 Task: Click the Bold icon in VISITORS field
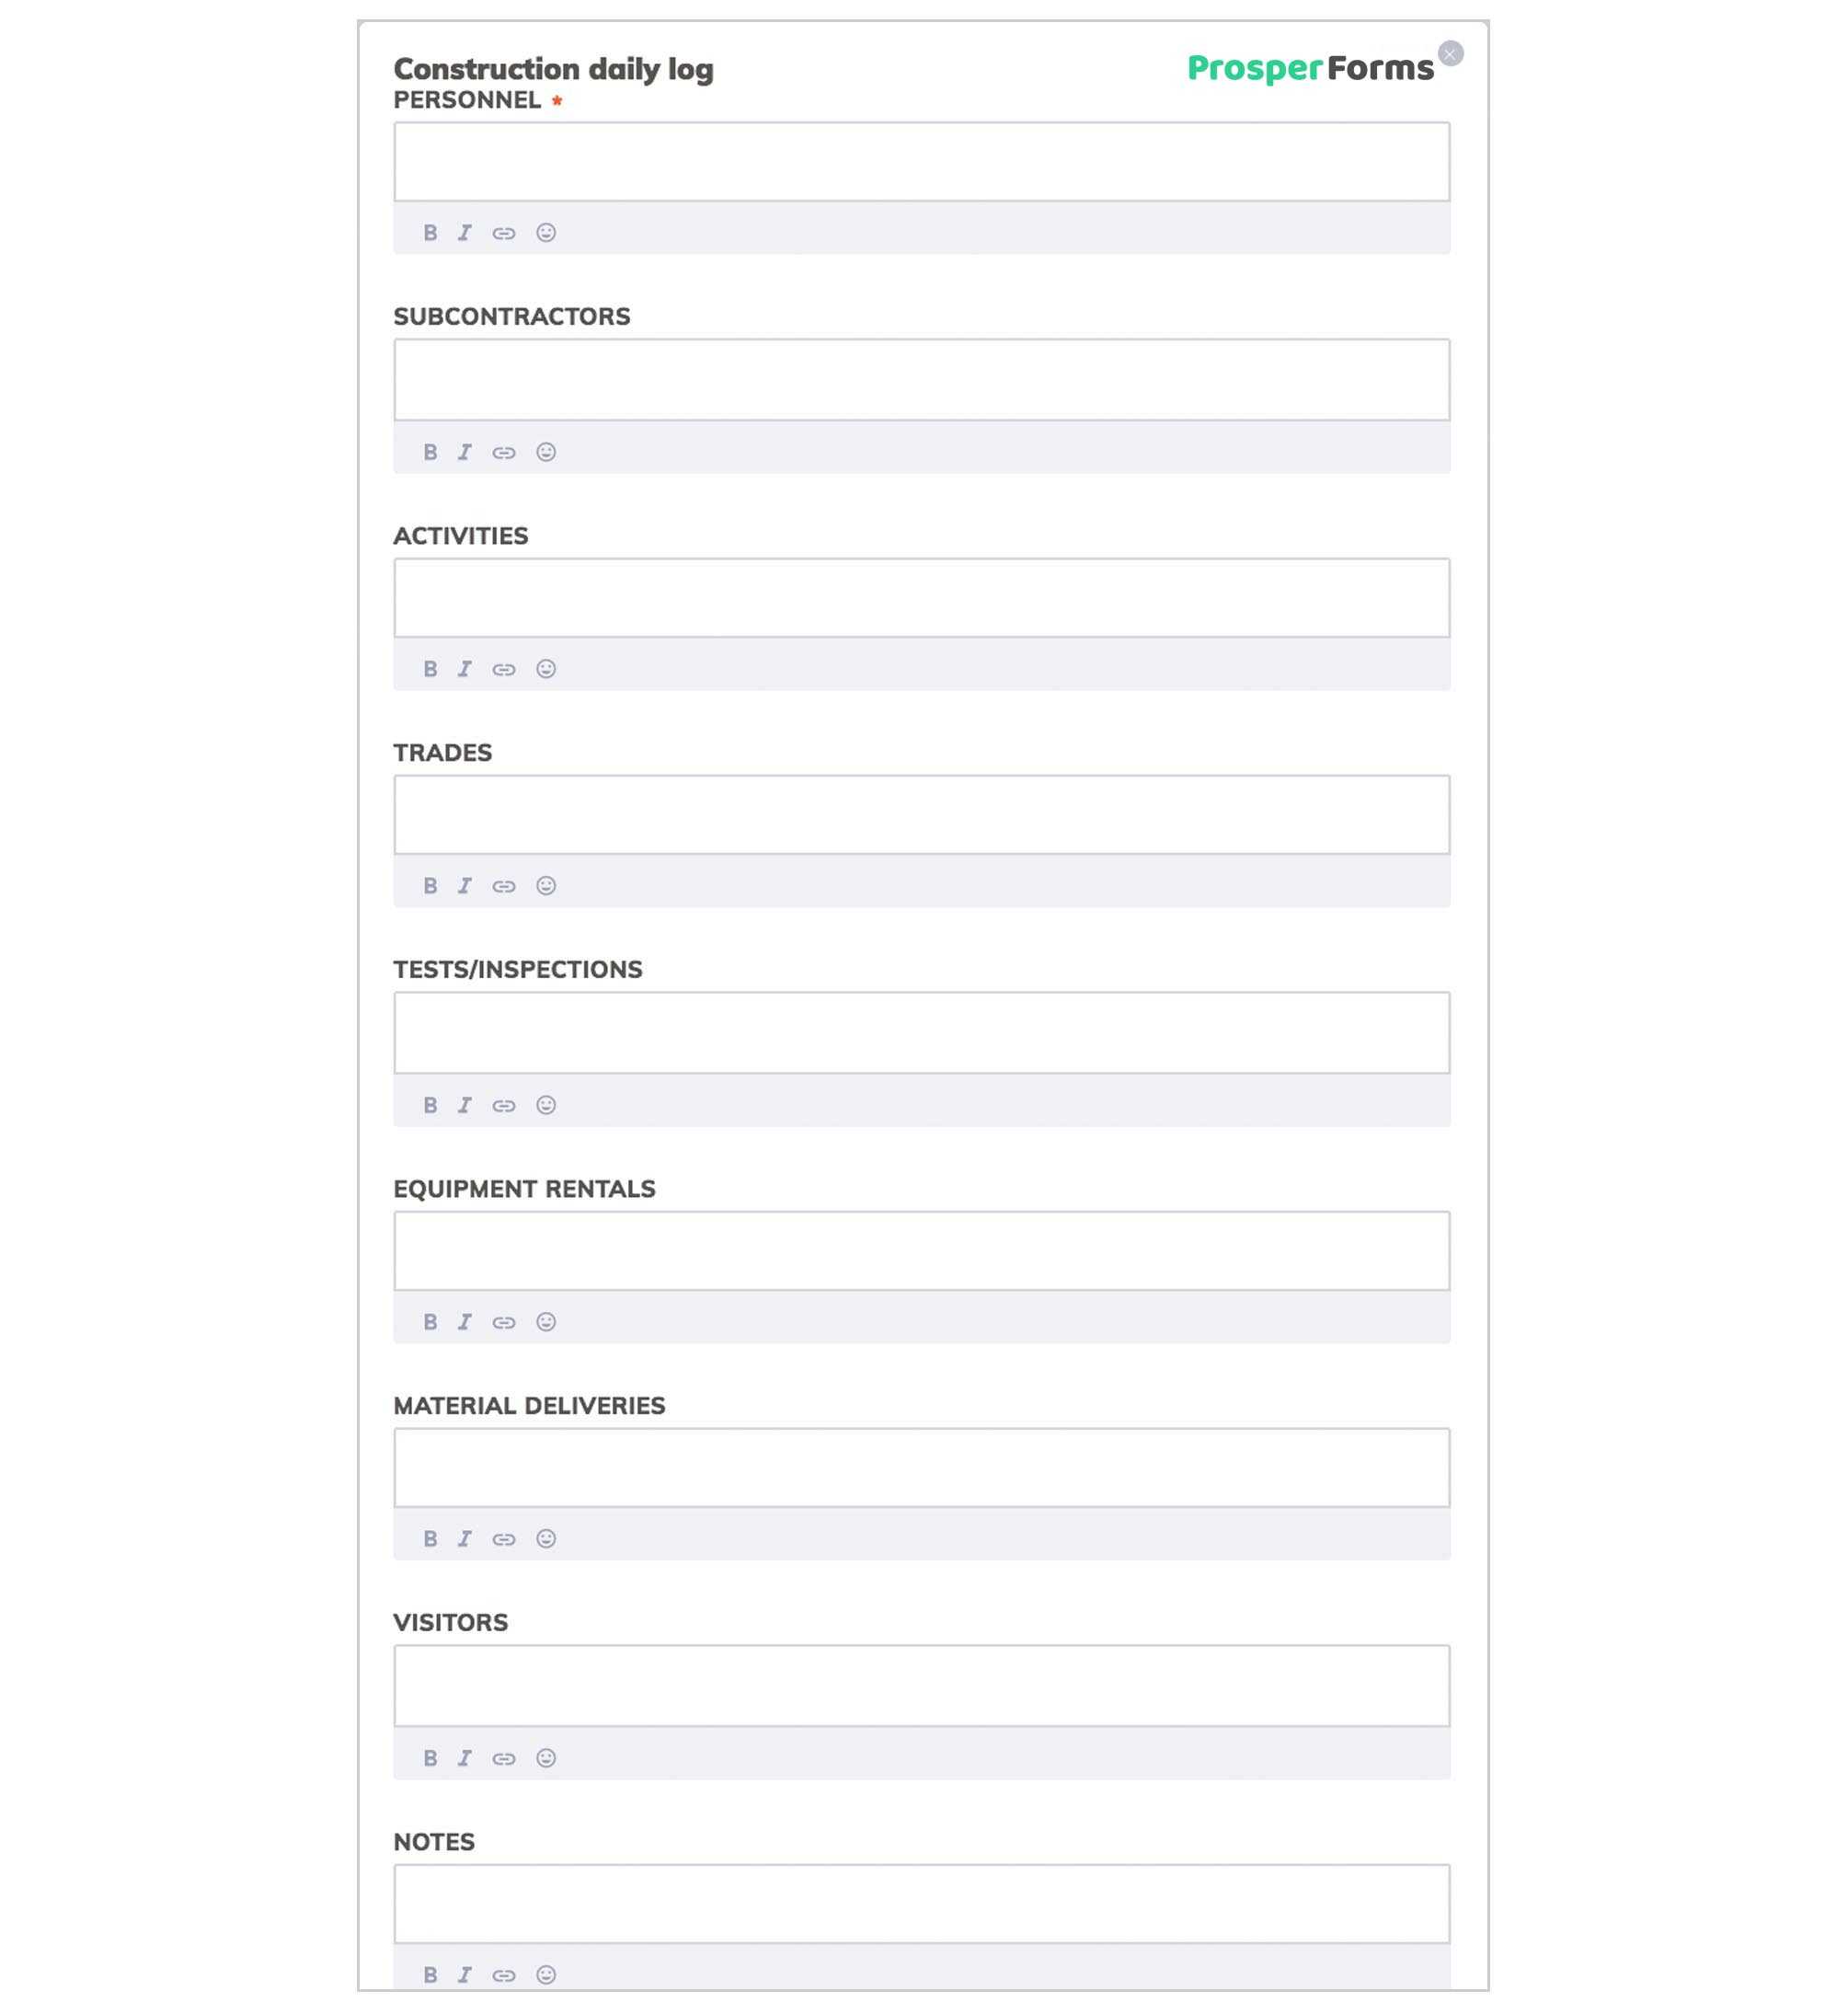[431, 1756]
